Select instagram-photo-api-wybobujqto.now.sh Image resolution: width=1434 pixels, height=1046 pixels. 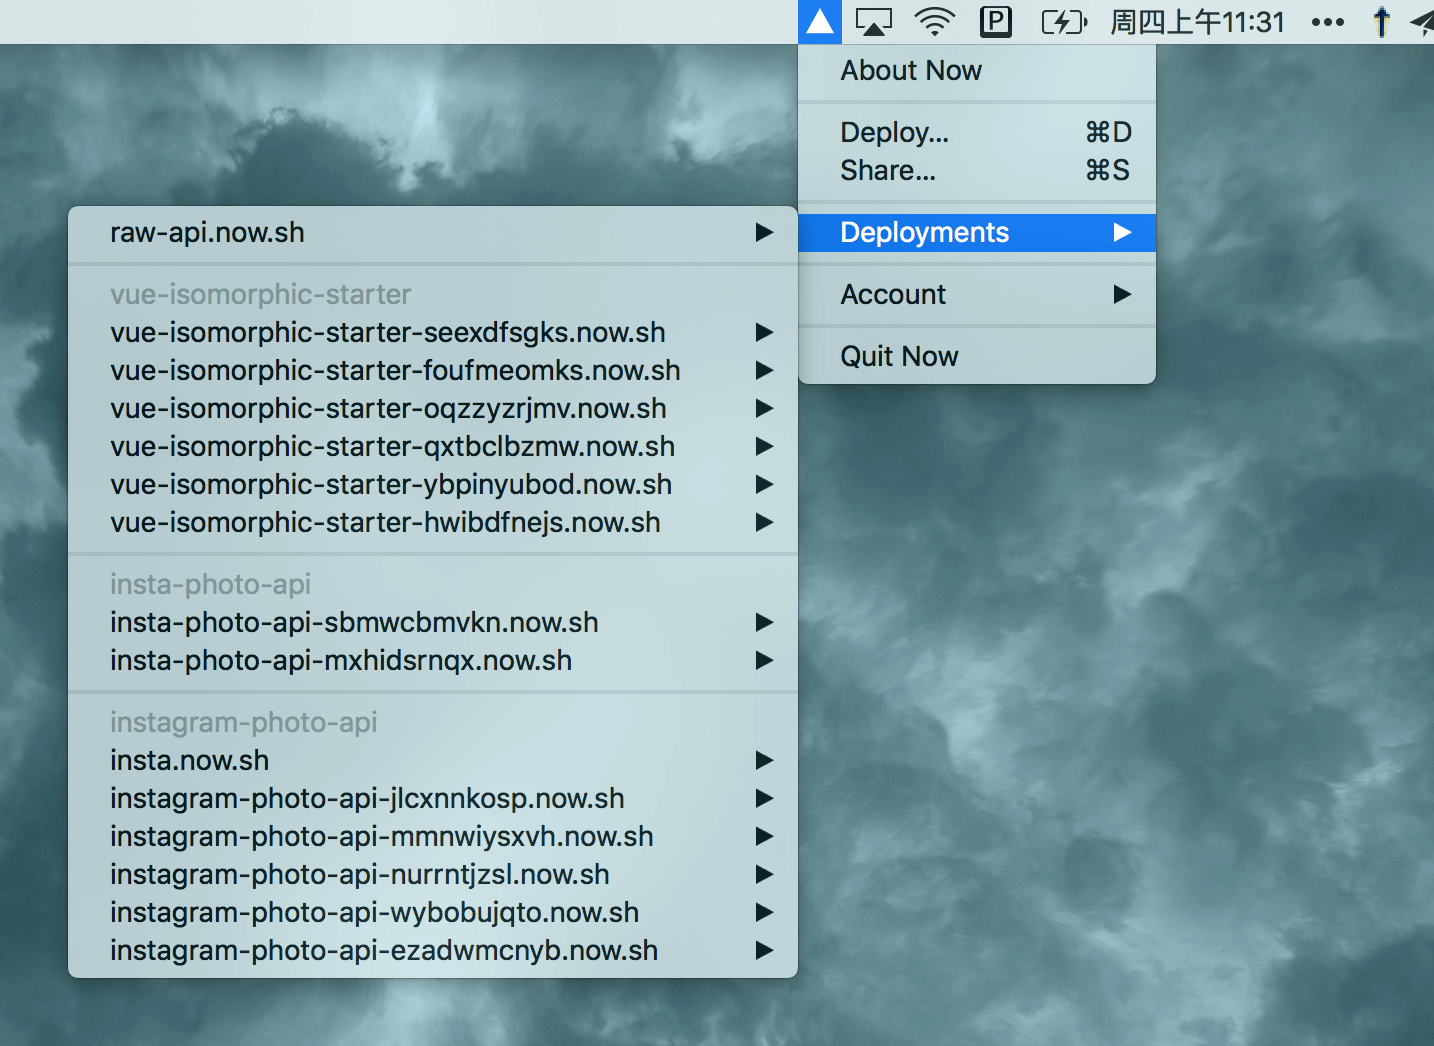point(433,913)
